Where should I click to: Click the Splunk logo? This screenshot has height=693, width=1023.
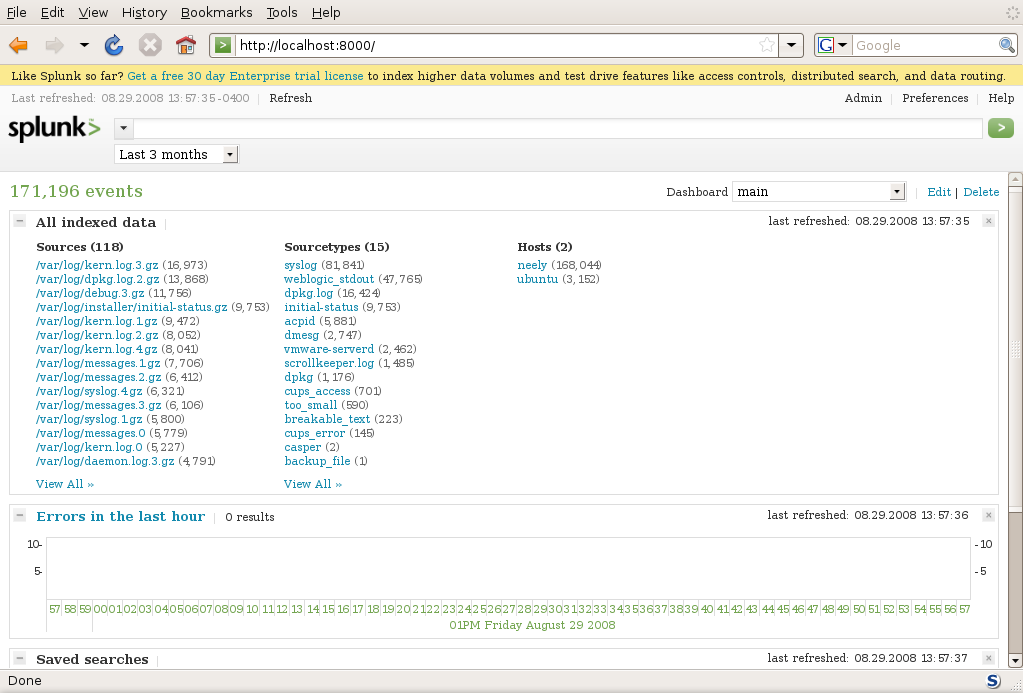[x=54, y=129]
